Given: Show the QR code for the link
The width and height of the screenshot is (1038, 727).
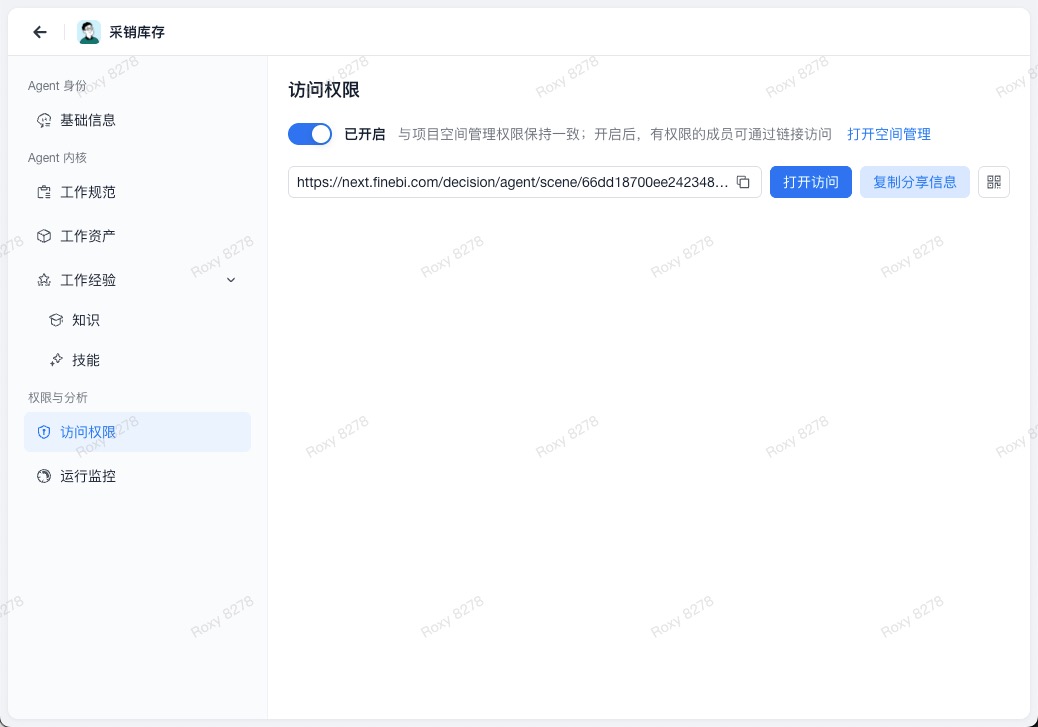Looking at the screenshot, I should (x=994, y=182).
